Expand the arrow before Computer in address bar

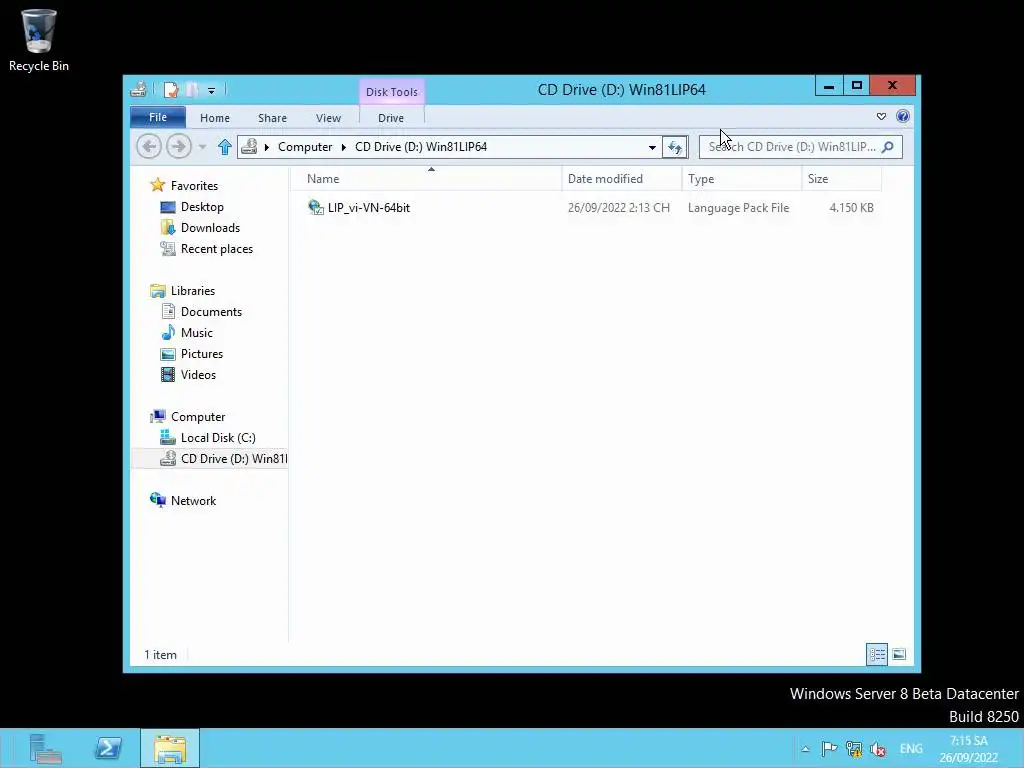pyautogui.click(x=266, y=148)
